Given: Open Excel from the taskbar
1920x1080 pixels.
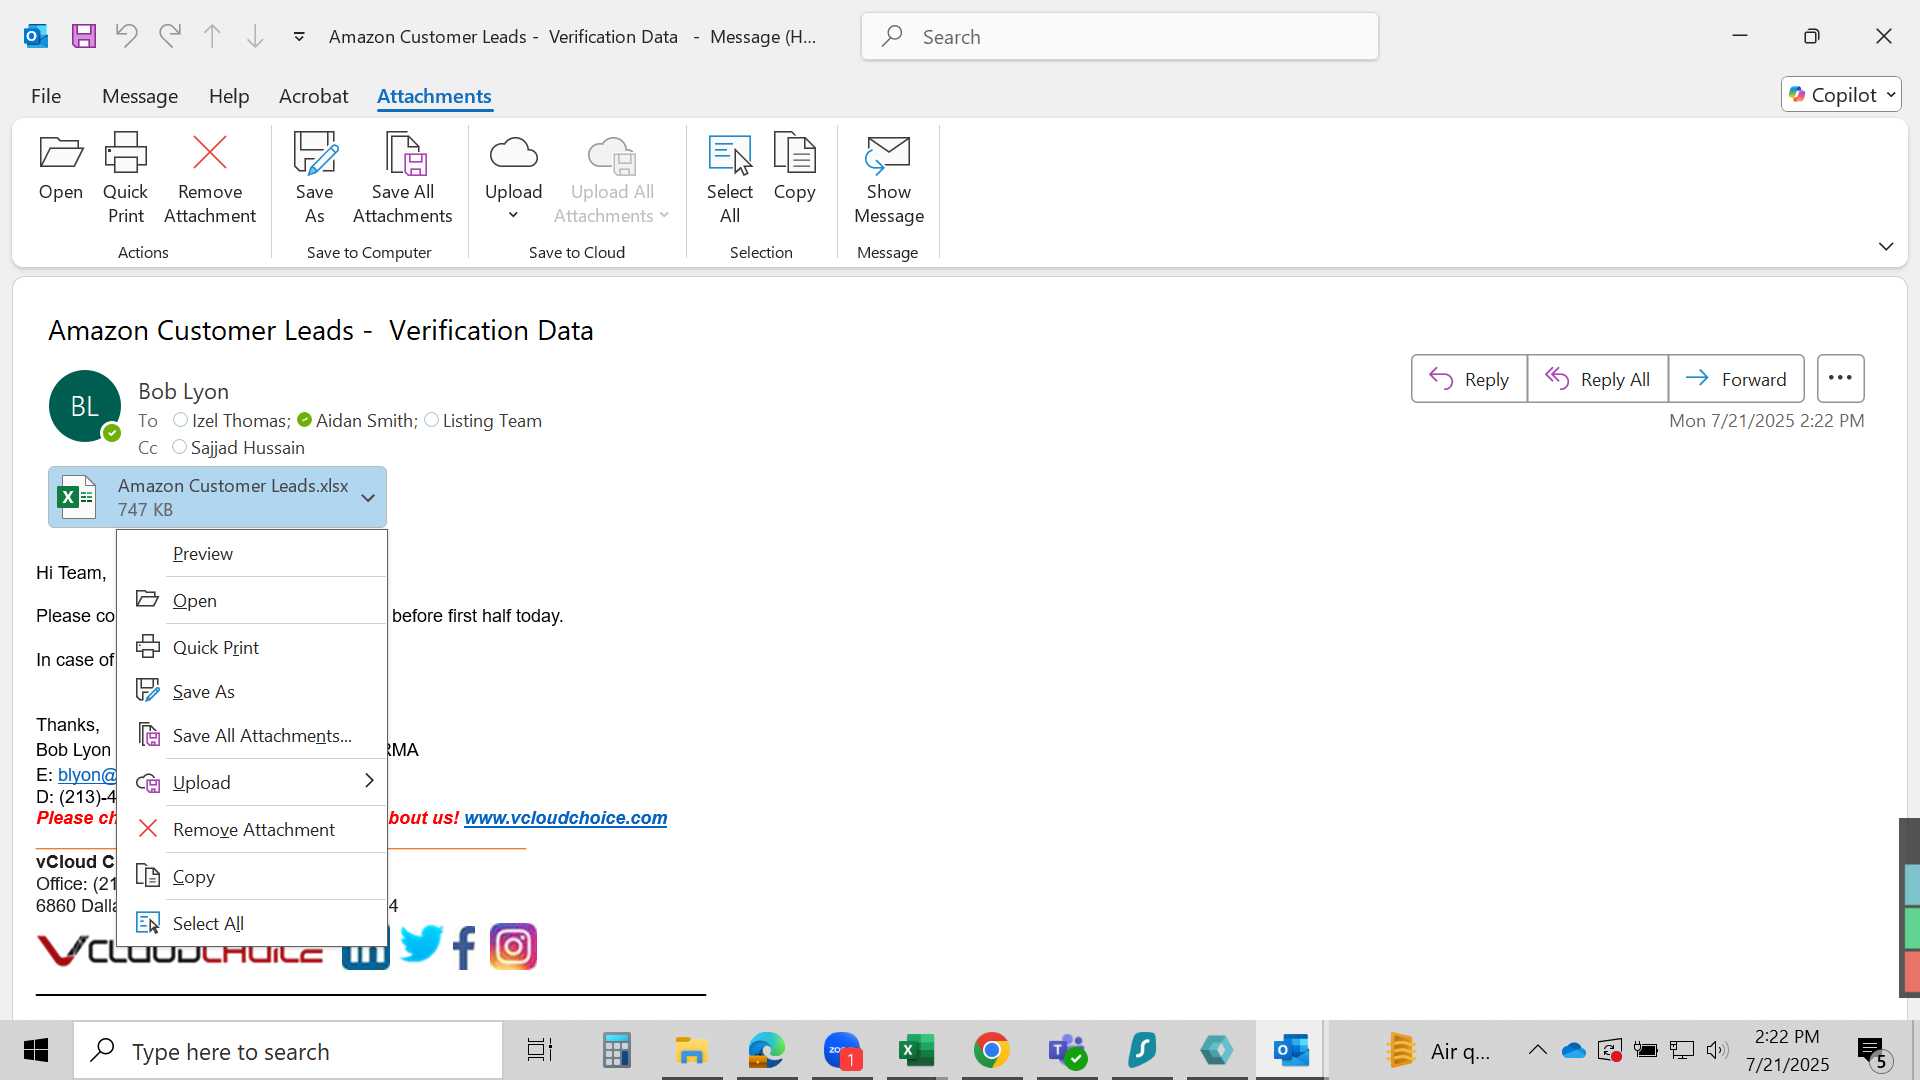Looking at the screenshot, I should click(916, 1051).
